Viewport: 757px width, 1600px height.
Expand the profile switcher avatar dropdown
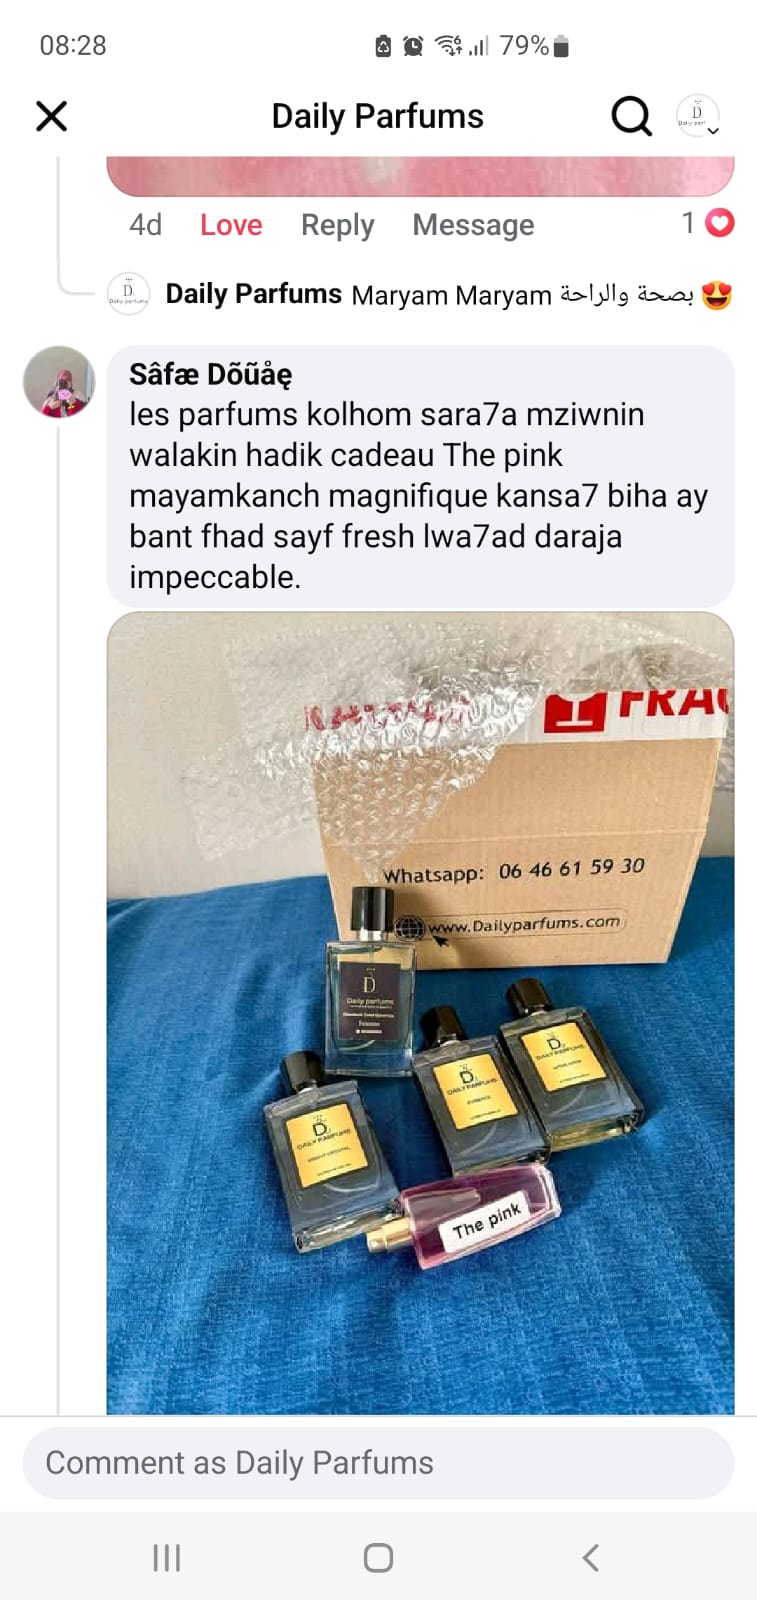(x=698, y=116)
